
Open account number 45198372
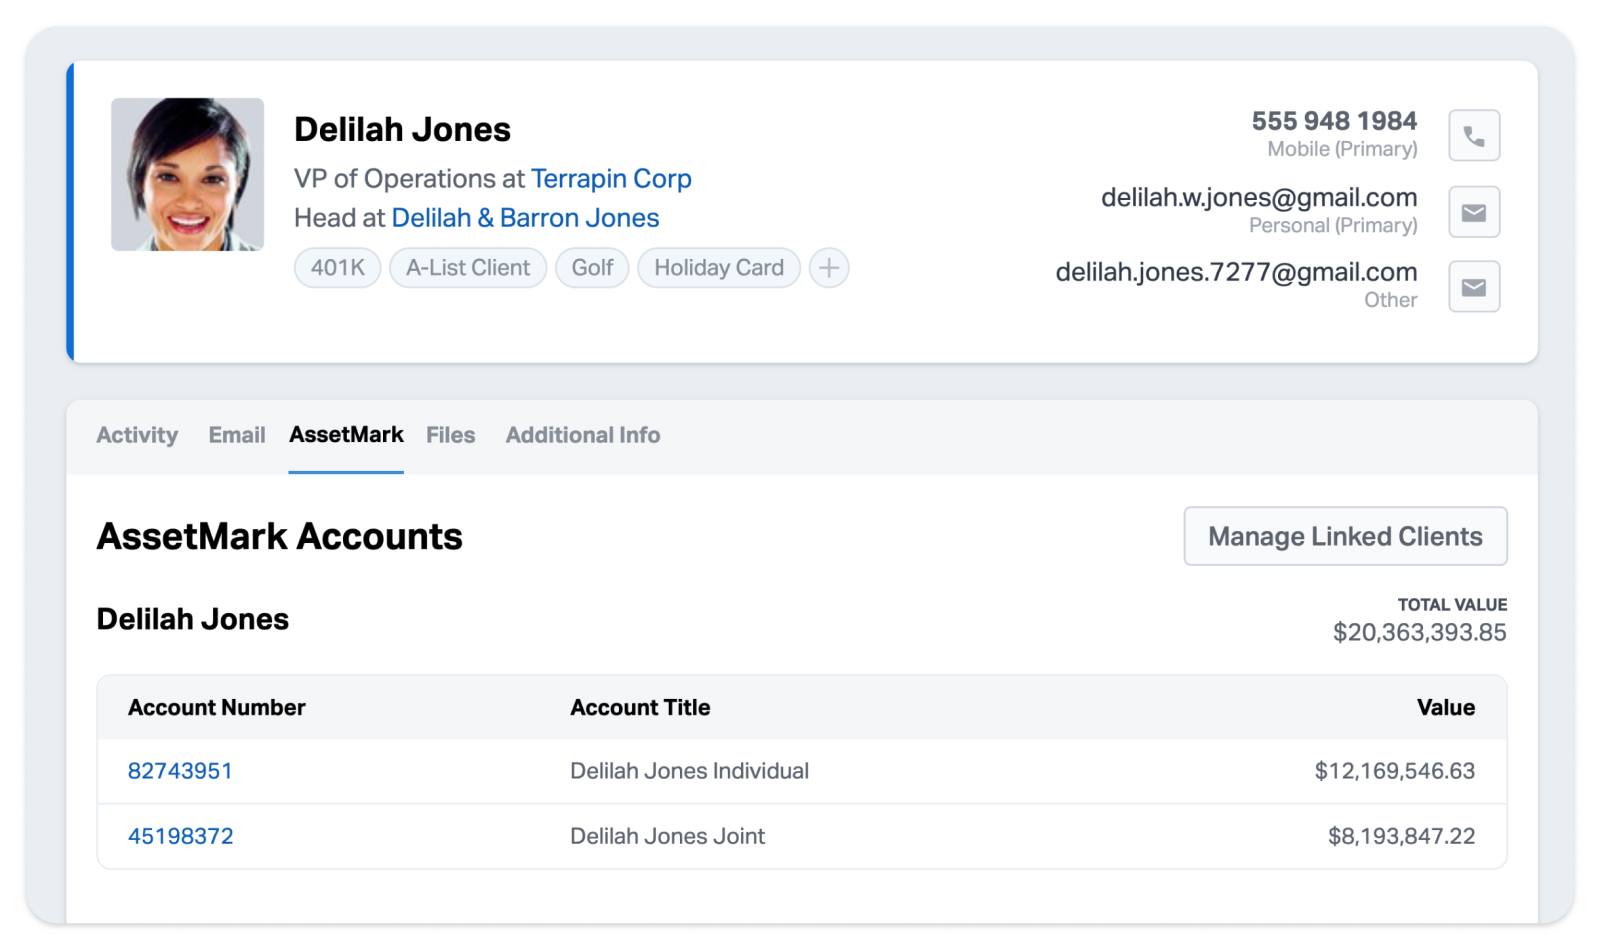tap(180, 836)
